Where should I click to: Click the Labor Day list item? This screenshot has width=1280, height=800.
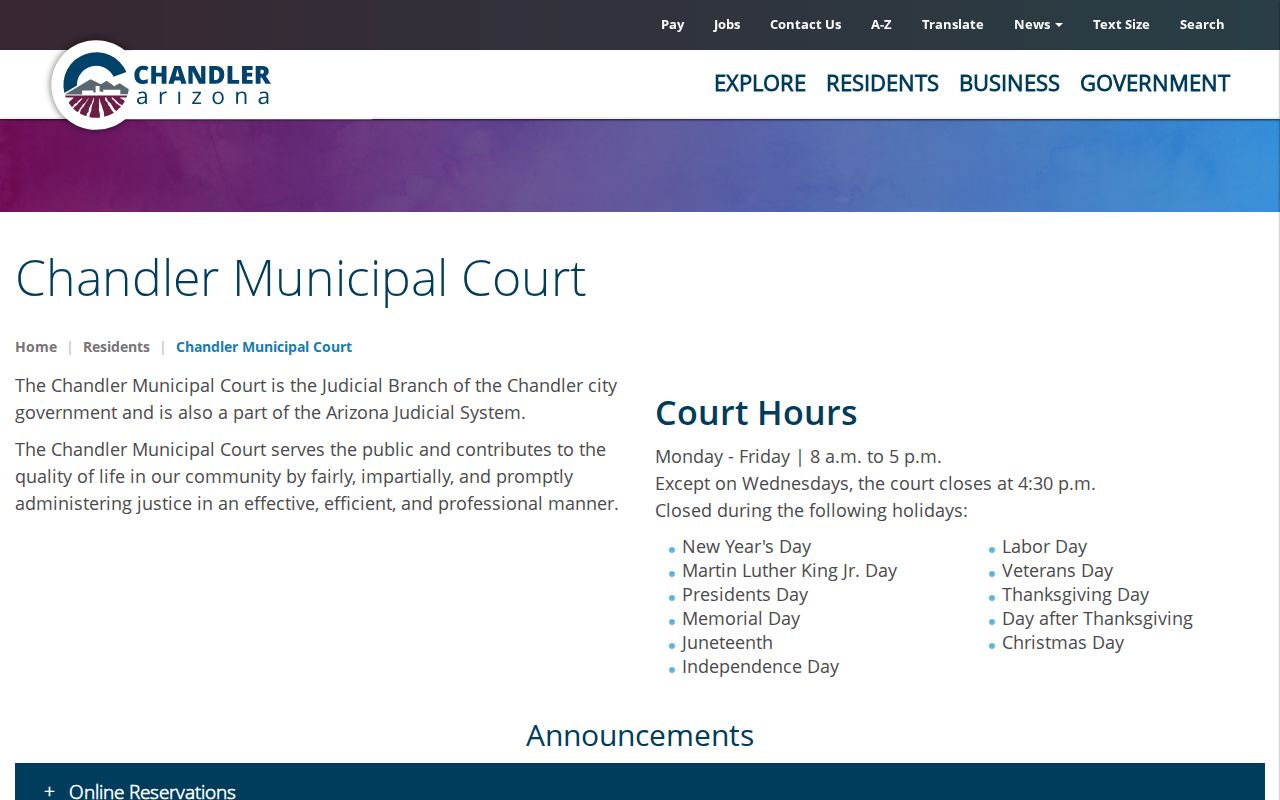coord(1044,547)
